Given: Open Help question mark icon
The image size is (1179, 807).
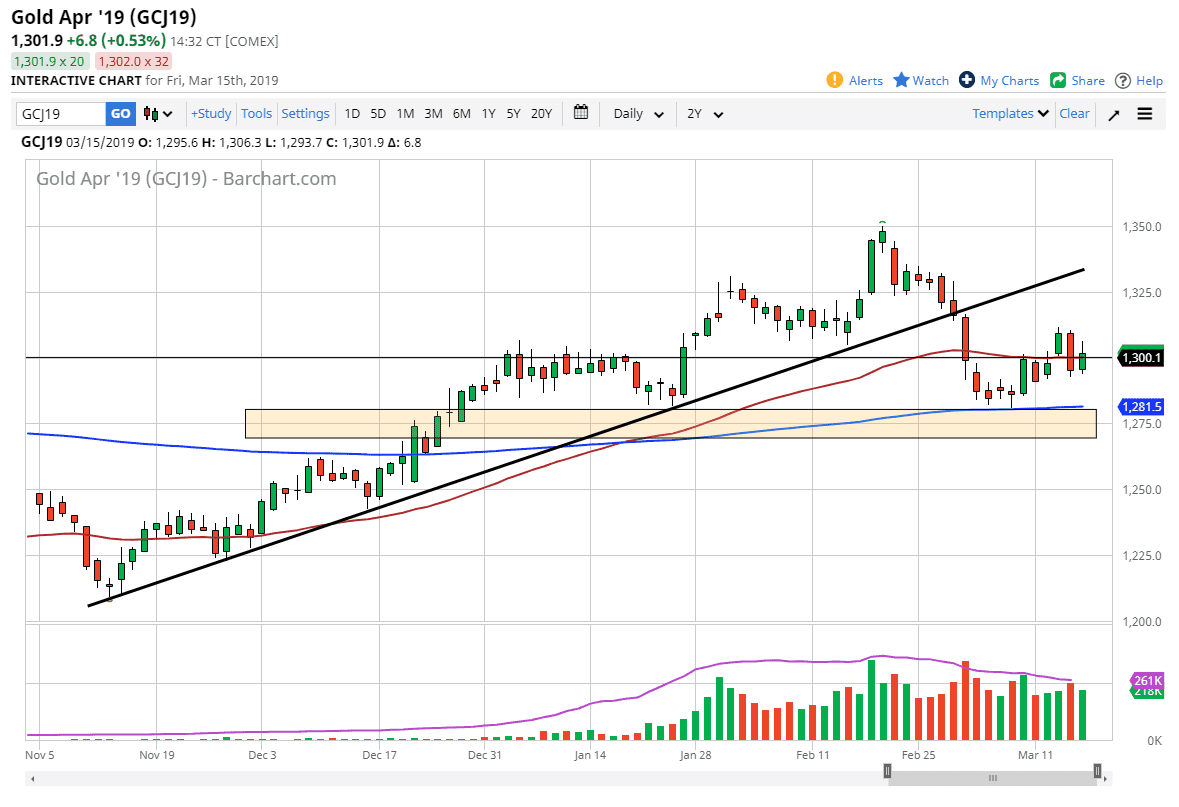Looking at the screenshot, I should [x=1123, y=80].
